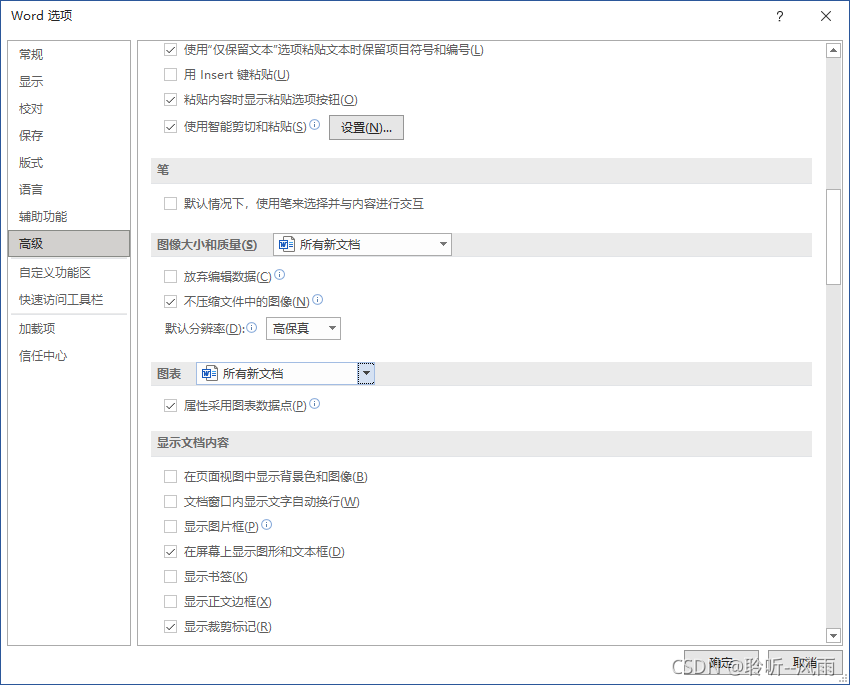Uncheck 属性采用图表数据点 checkbox

tap(170, 406)
